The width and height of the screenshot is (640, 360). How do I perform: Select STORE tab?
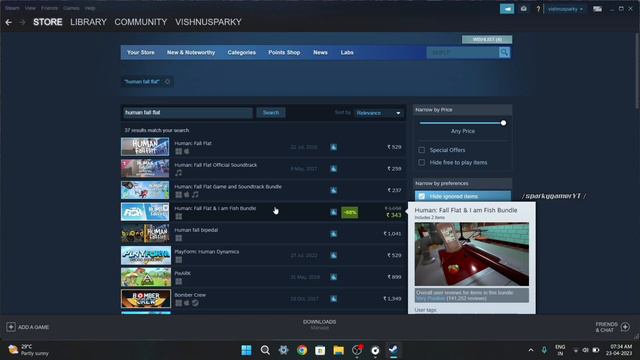point(48,22)
